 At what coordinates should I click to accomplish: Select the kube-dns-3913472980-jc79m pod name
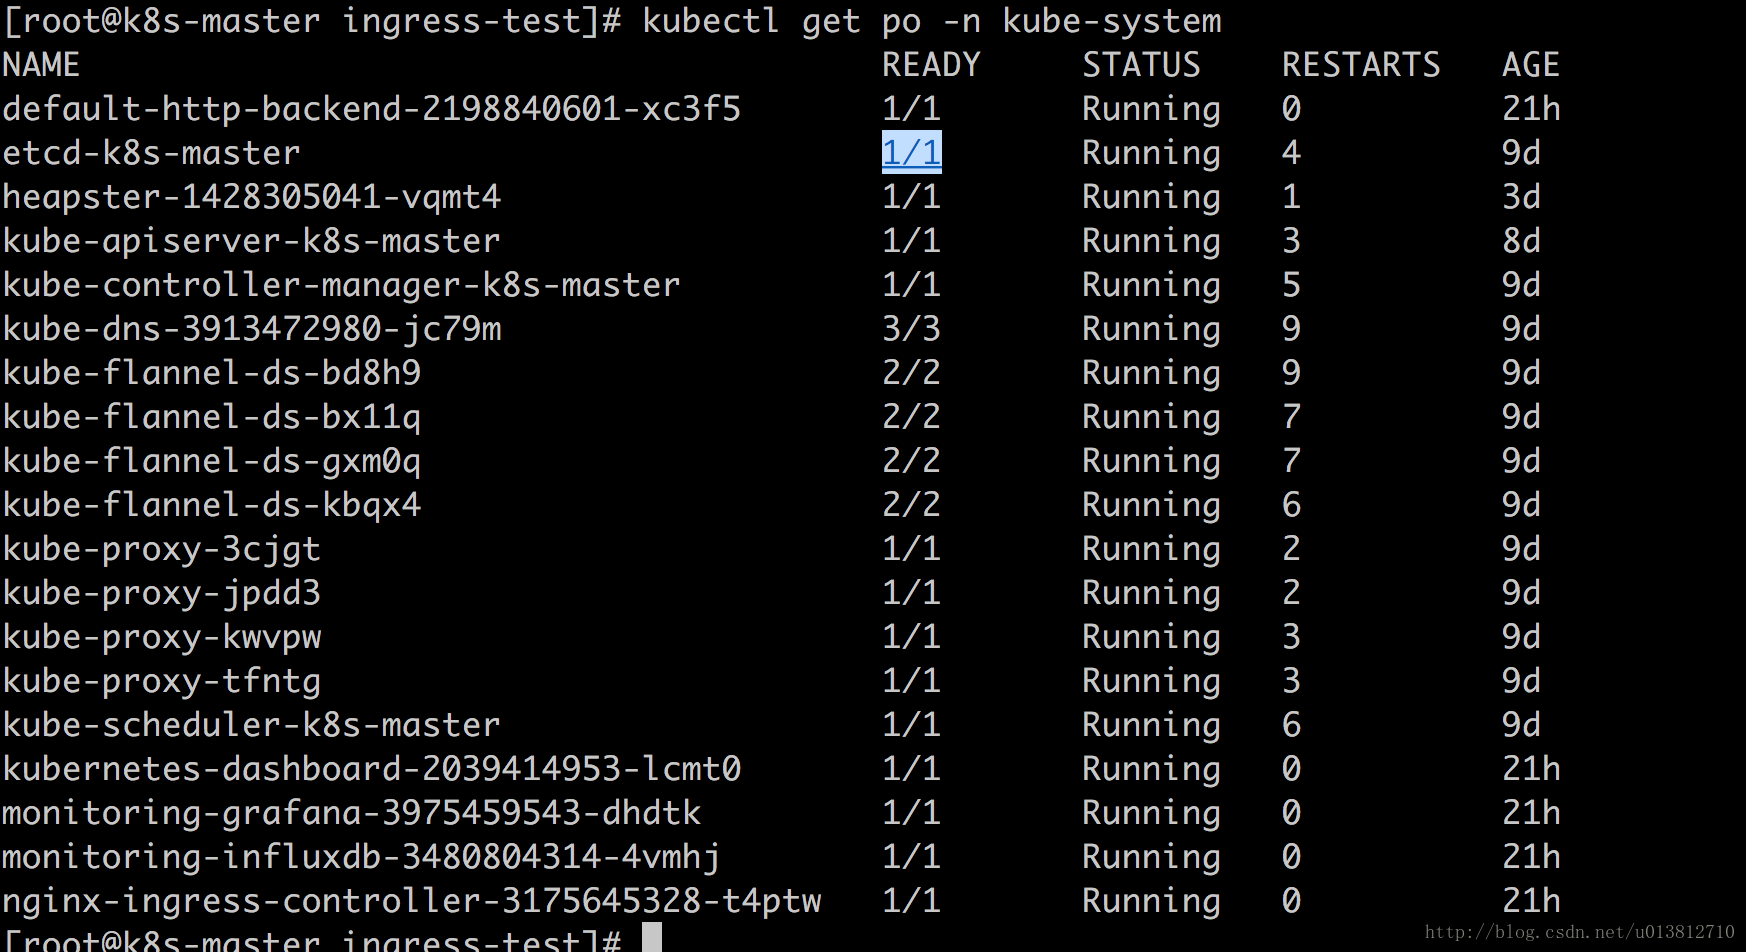[x=251, y=329]
